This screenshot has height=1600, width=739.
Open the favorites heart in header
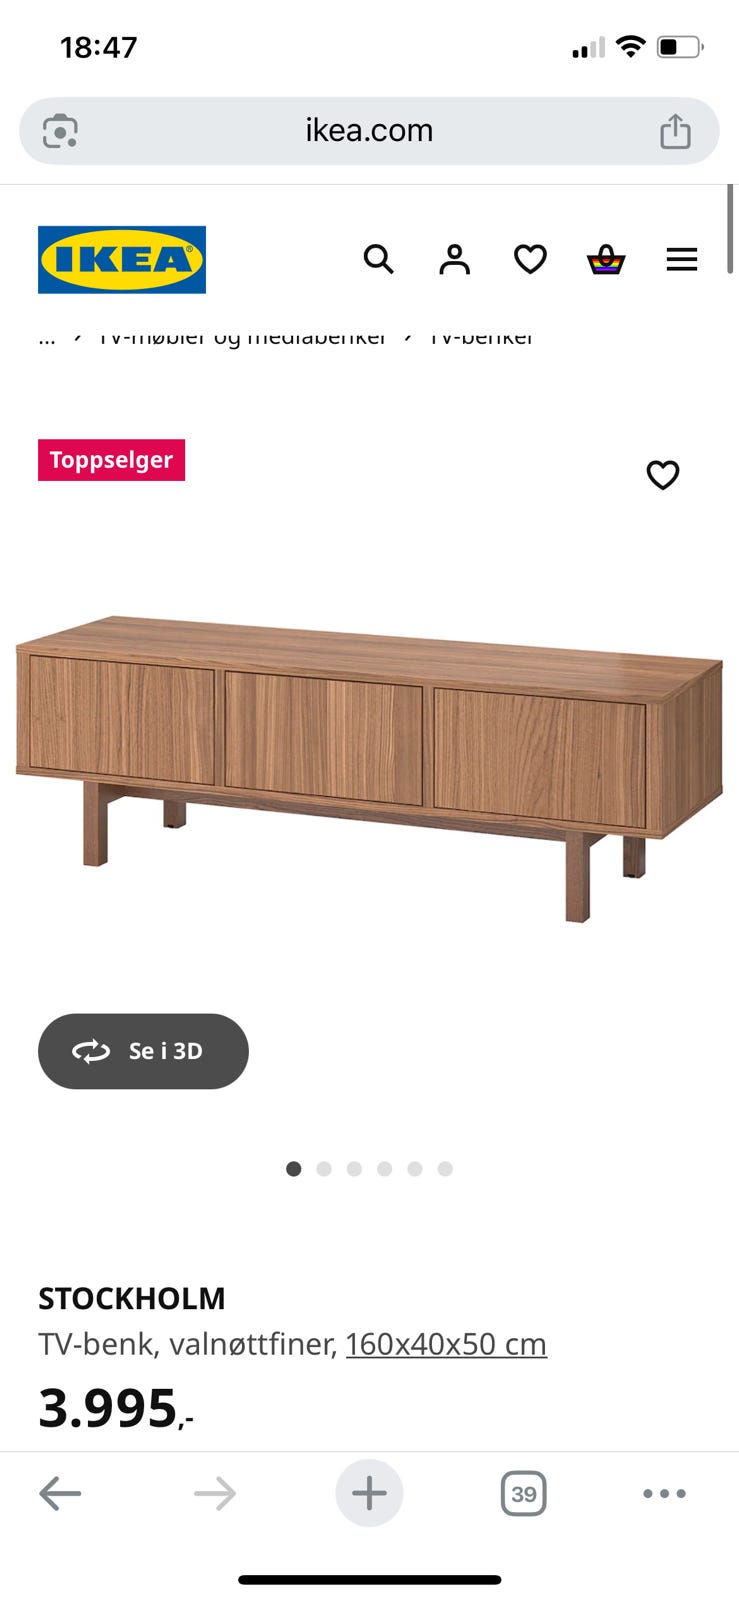point(530,259)
